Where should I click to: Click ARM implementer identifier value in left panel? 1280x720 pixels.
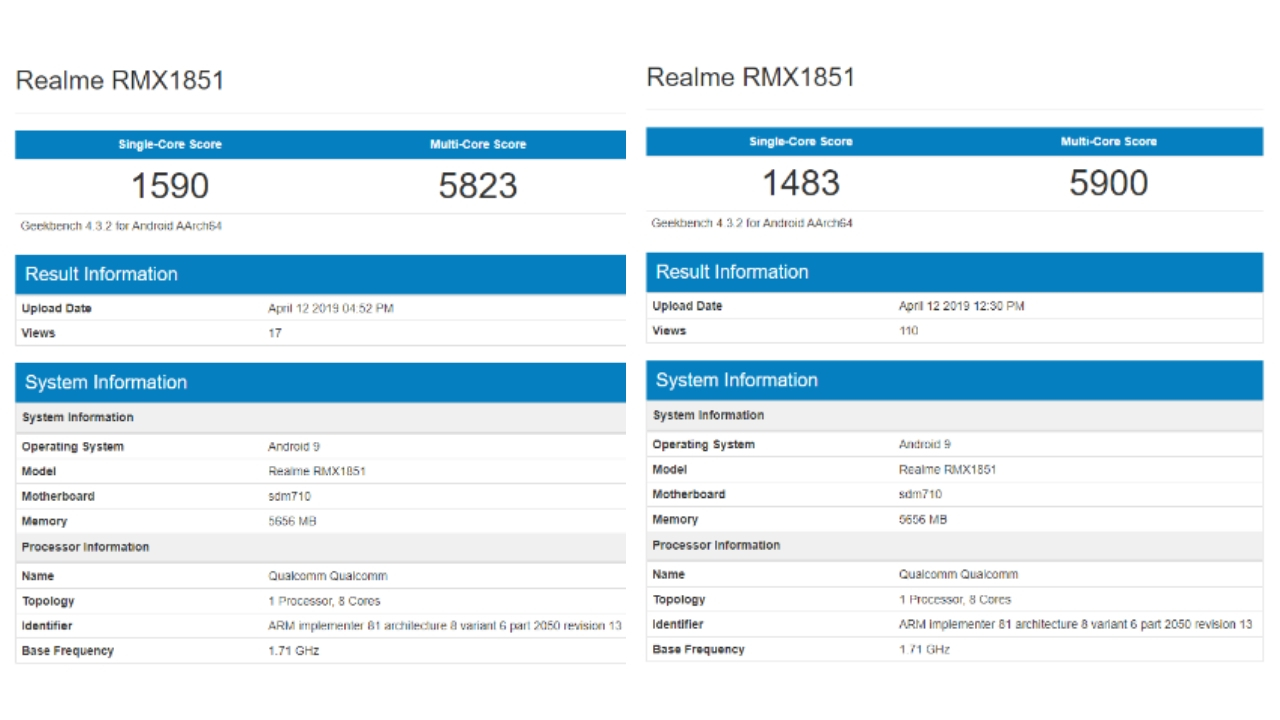coord(445,626)
